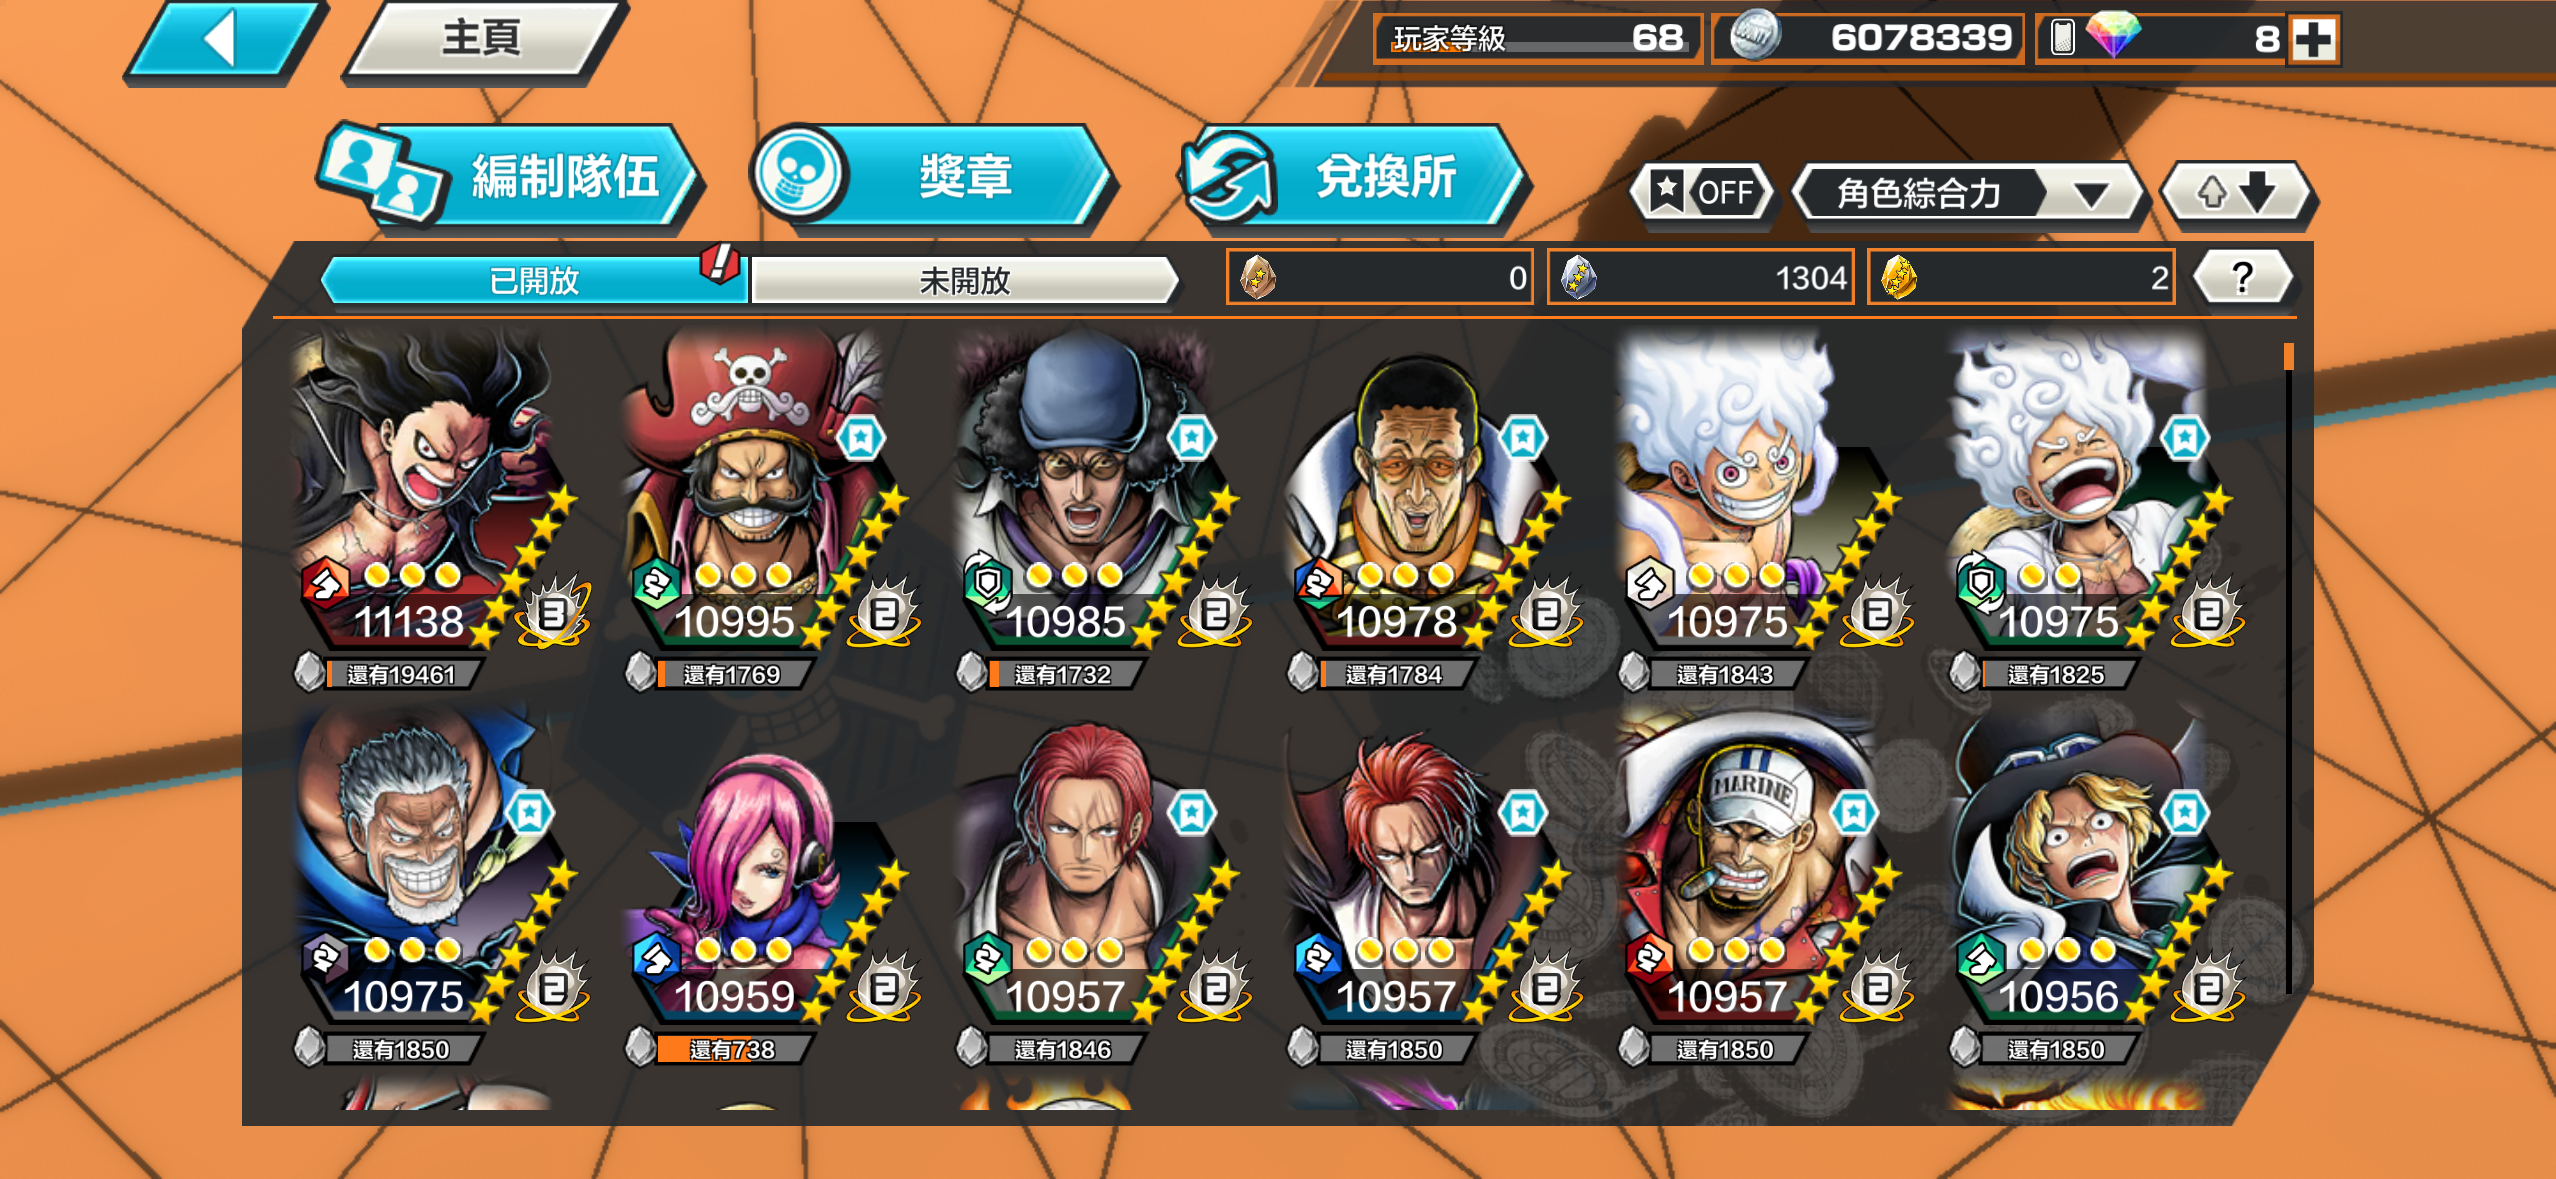This screenshot has height=1179, width=2556.
Task: Tap the silver coin currency icon
Action: pyautogui.click(x=1755, y=36)
